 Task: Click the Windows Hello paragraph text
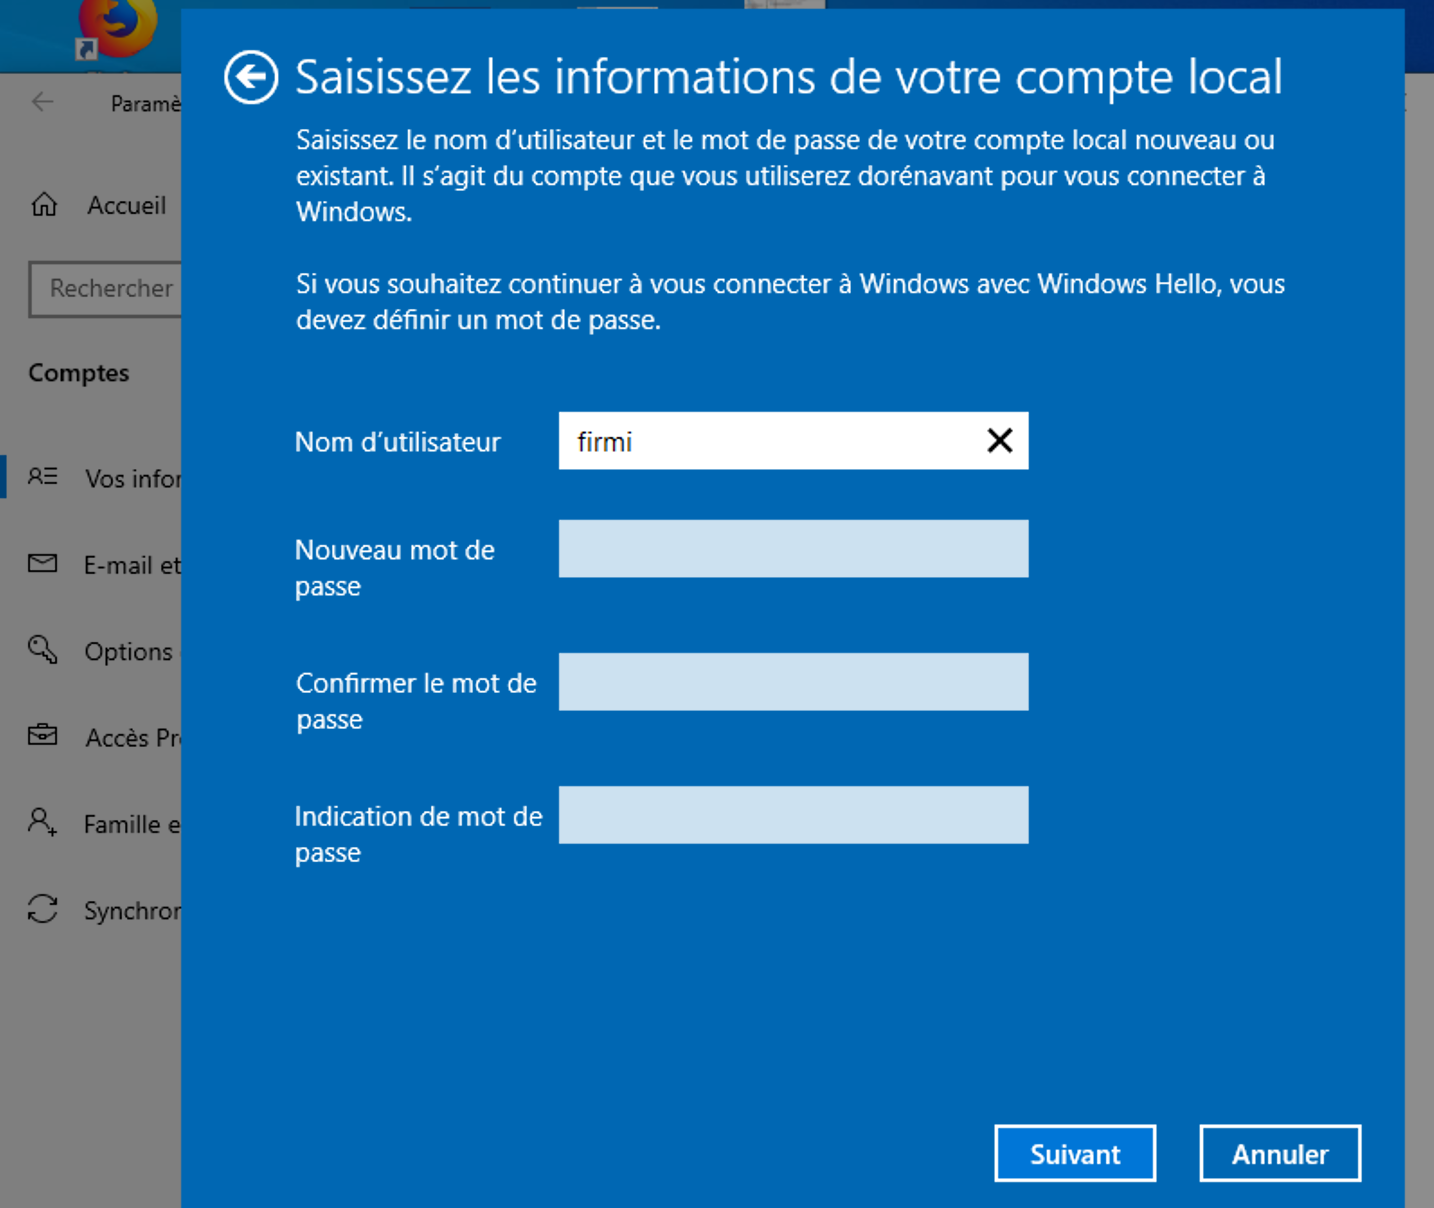[790, 302]
